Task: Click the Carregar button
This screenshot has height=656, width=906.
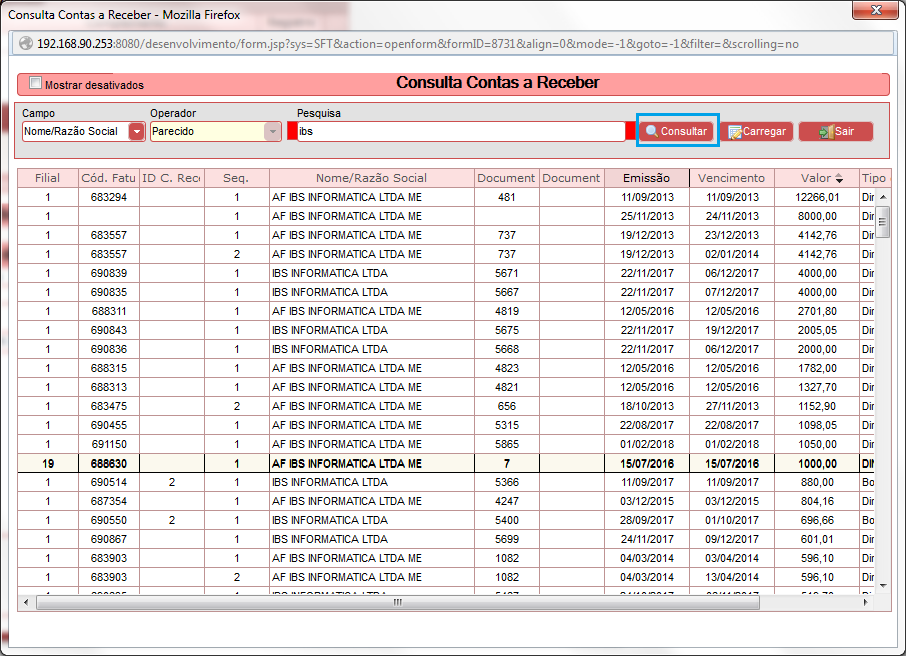Action: [x=757, y=131]
